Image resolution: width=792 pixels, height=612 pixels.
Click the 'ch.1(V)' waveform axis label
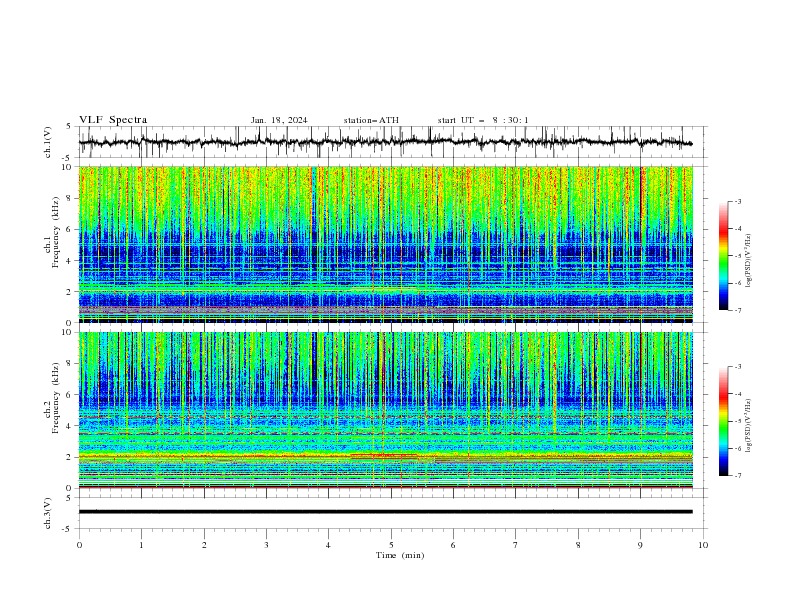point(48,142)
